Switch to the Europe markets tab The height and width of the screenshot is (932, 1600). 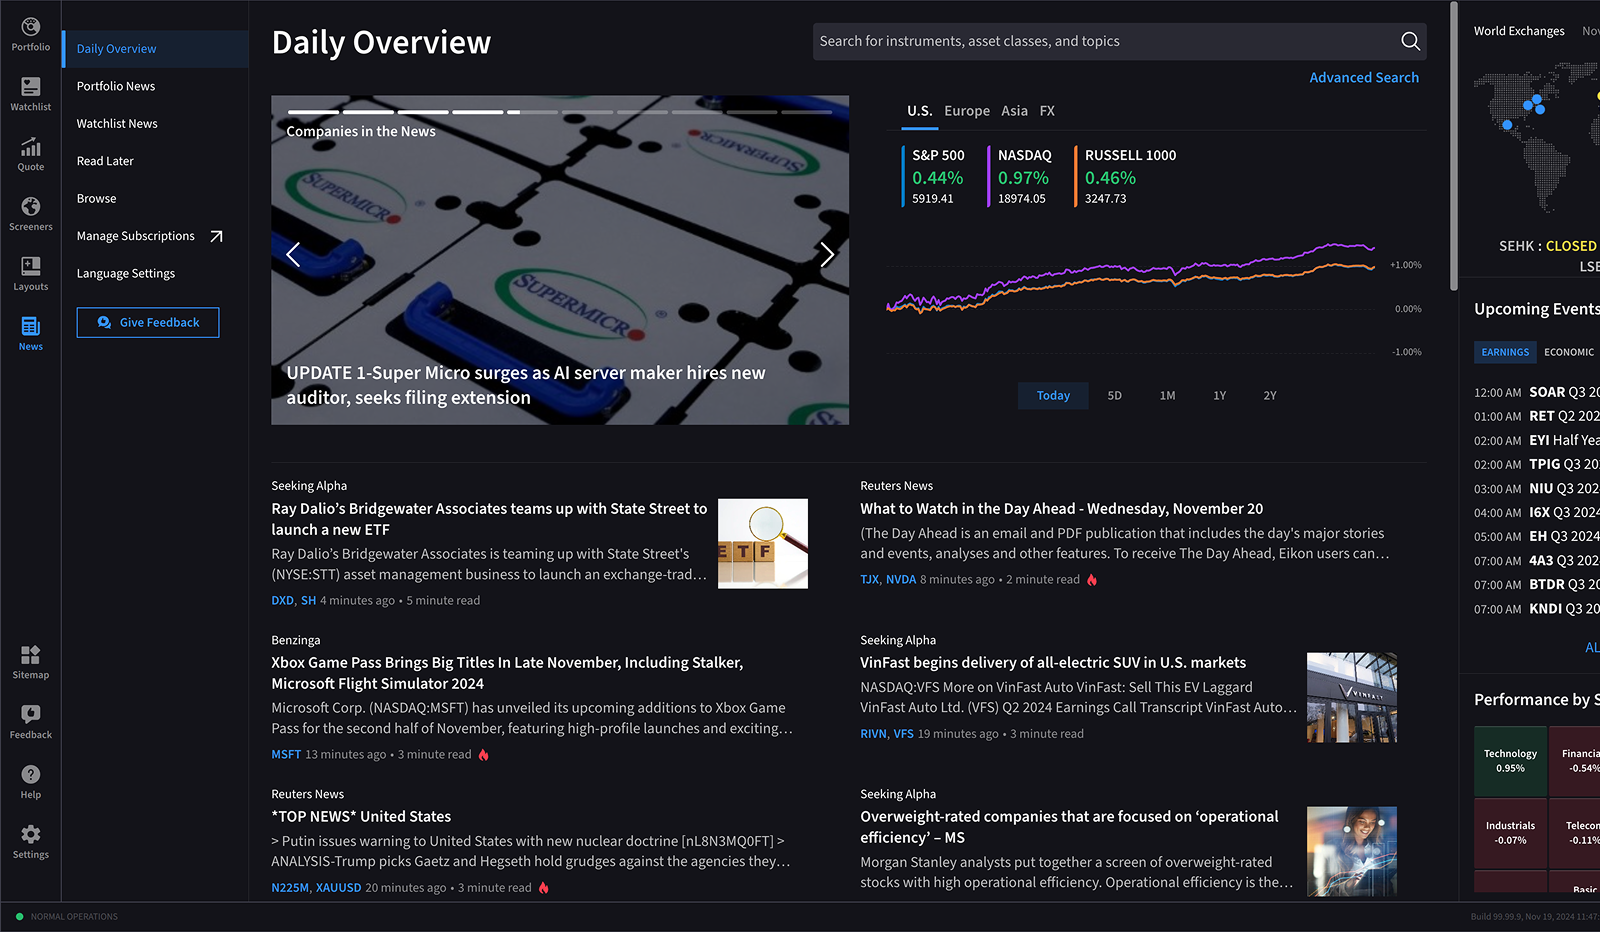[x=966, y=111]
